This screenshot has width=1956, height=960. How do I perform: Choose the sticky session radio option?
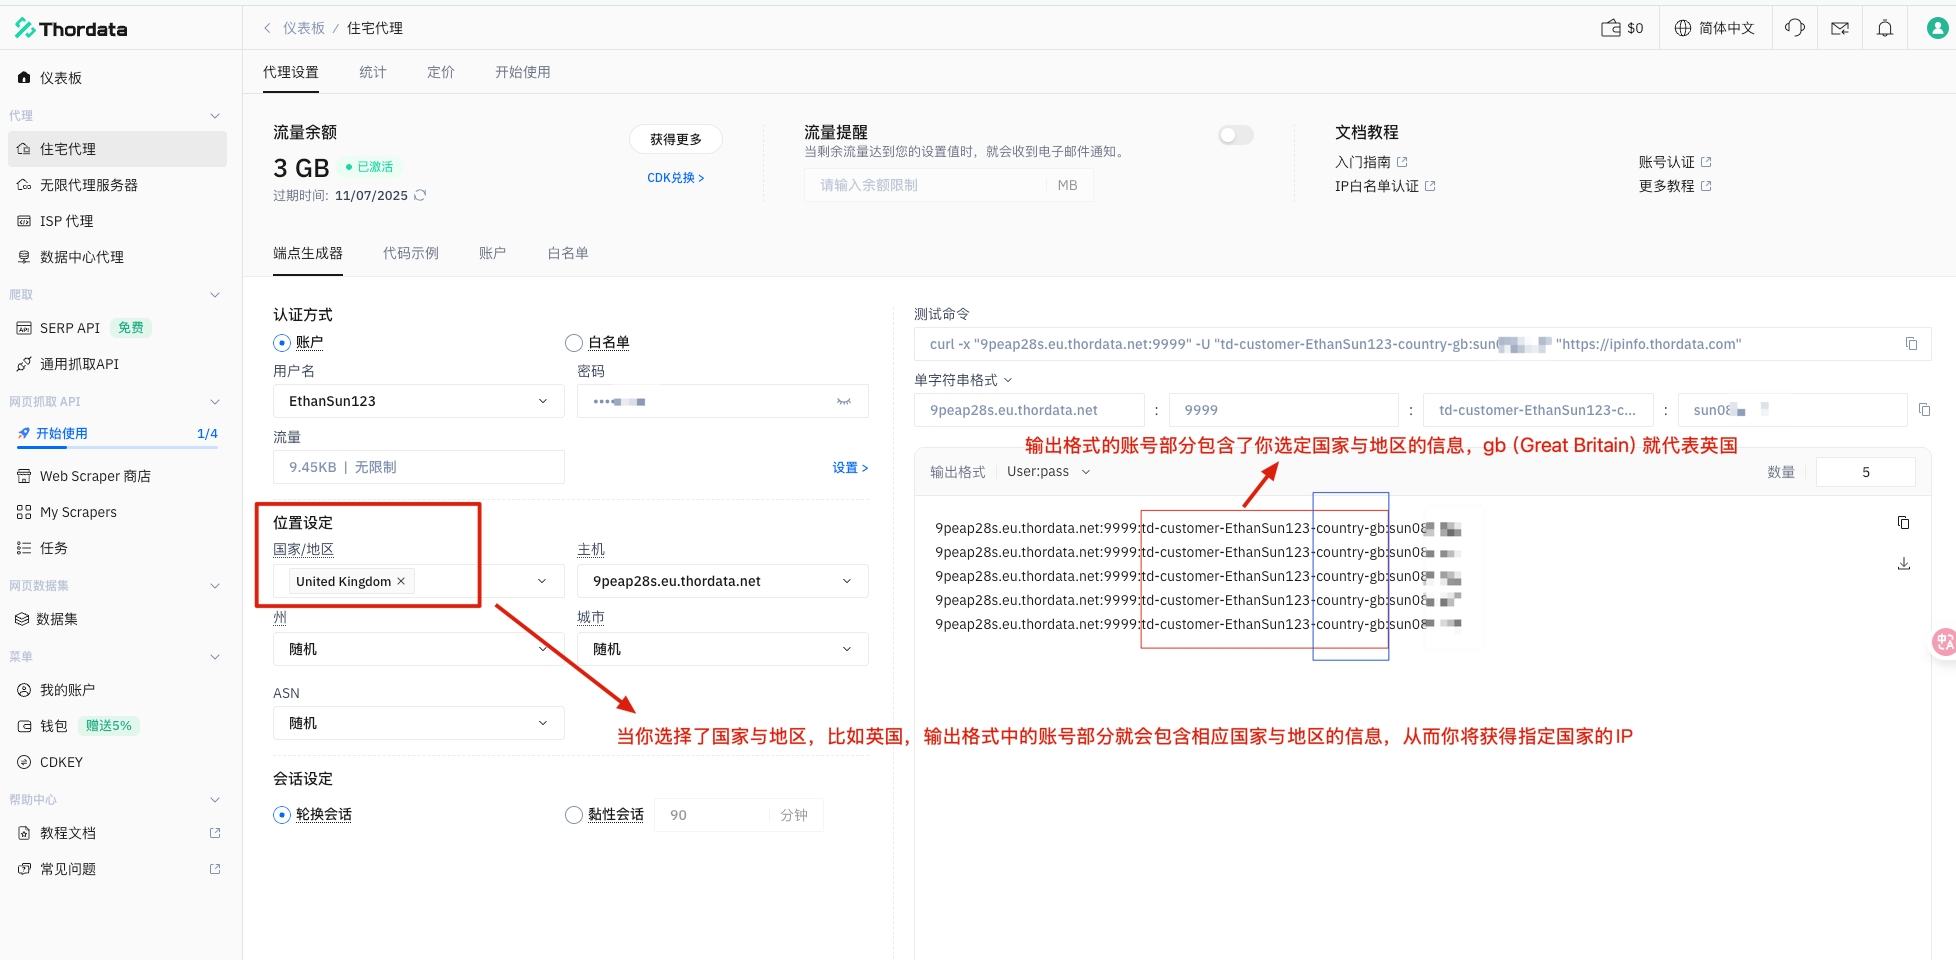[x=574, y=815]
